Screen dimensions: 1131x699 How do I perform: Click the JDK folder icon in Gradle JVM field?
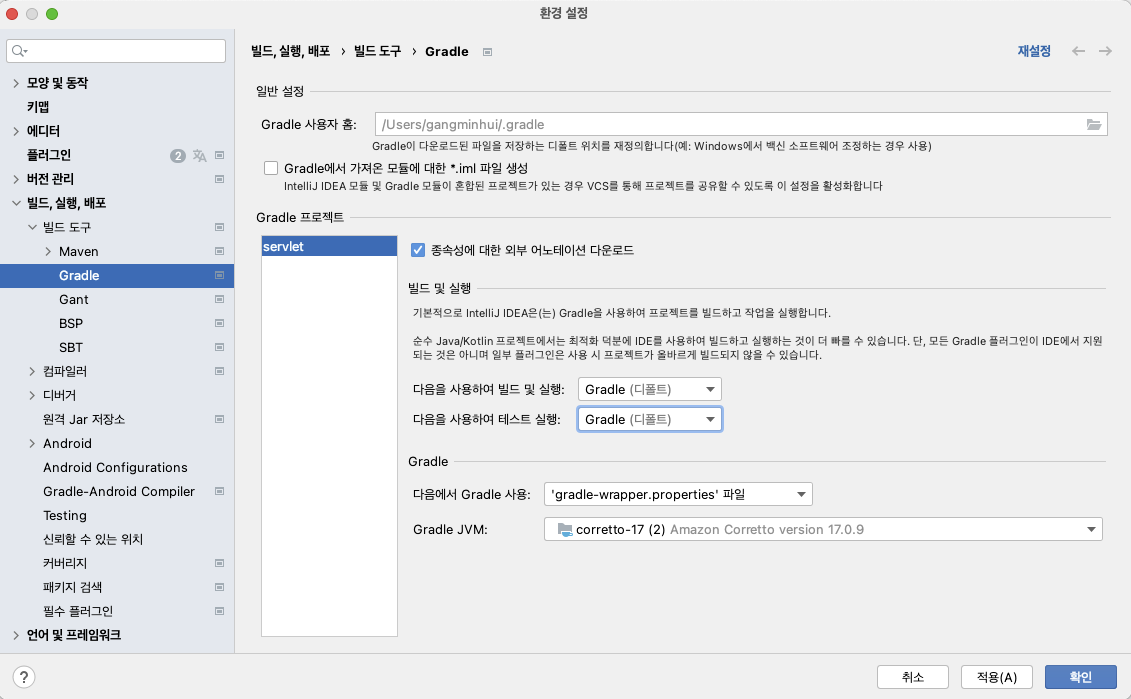coord(565,529)
